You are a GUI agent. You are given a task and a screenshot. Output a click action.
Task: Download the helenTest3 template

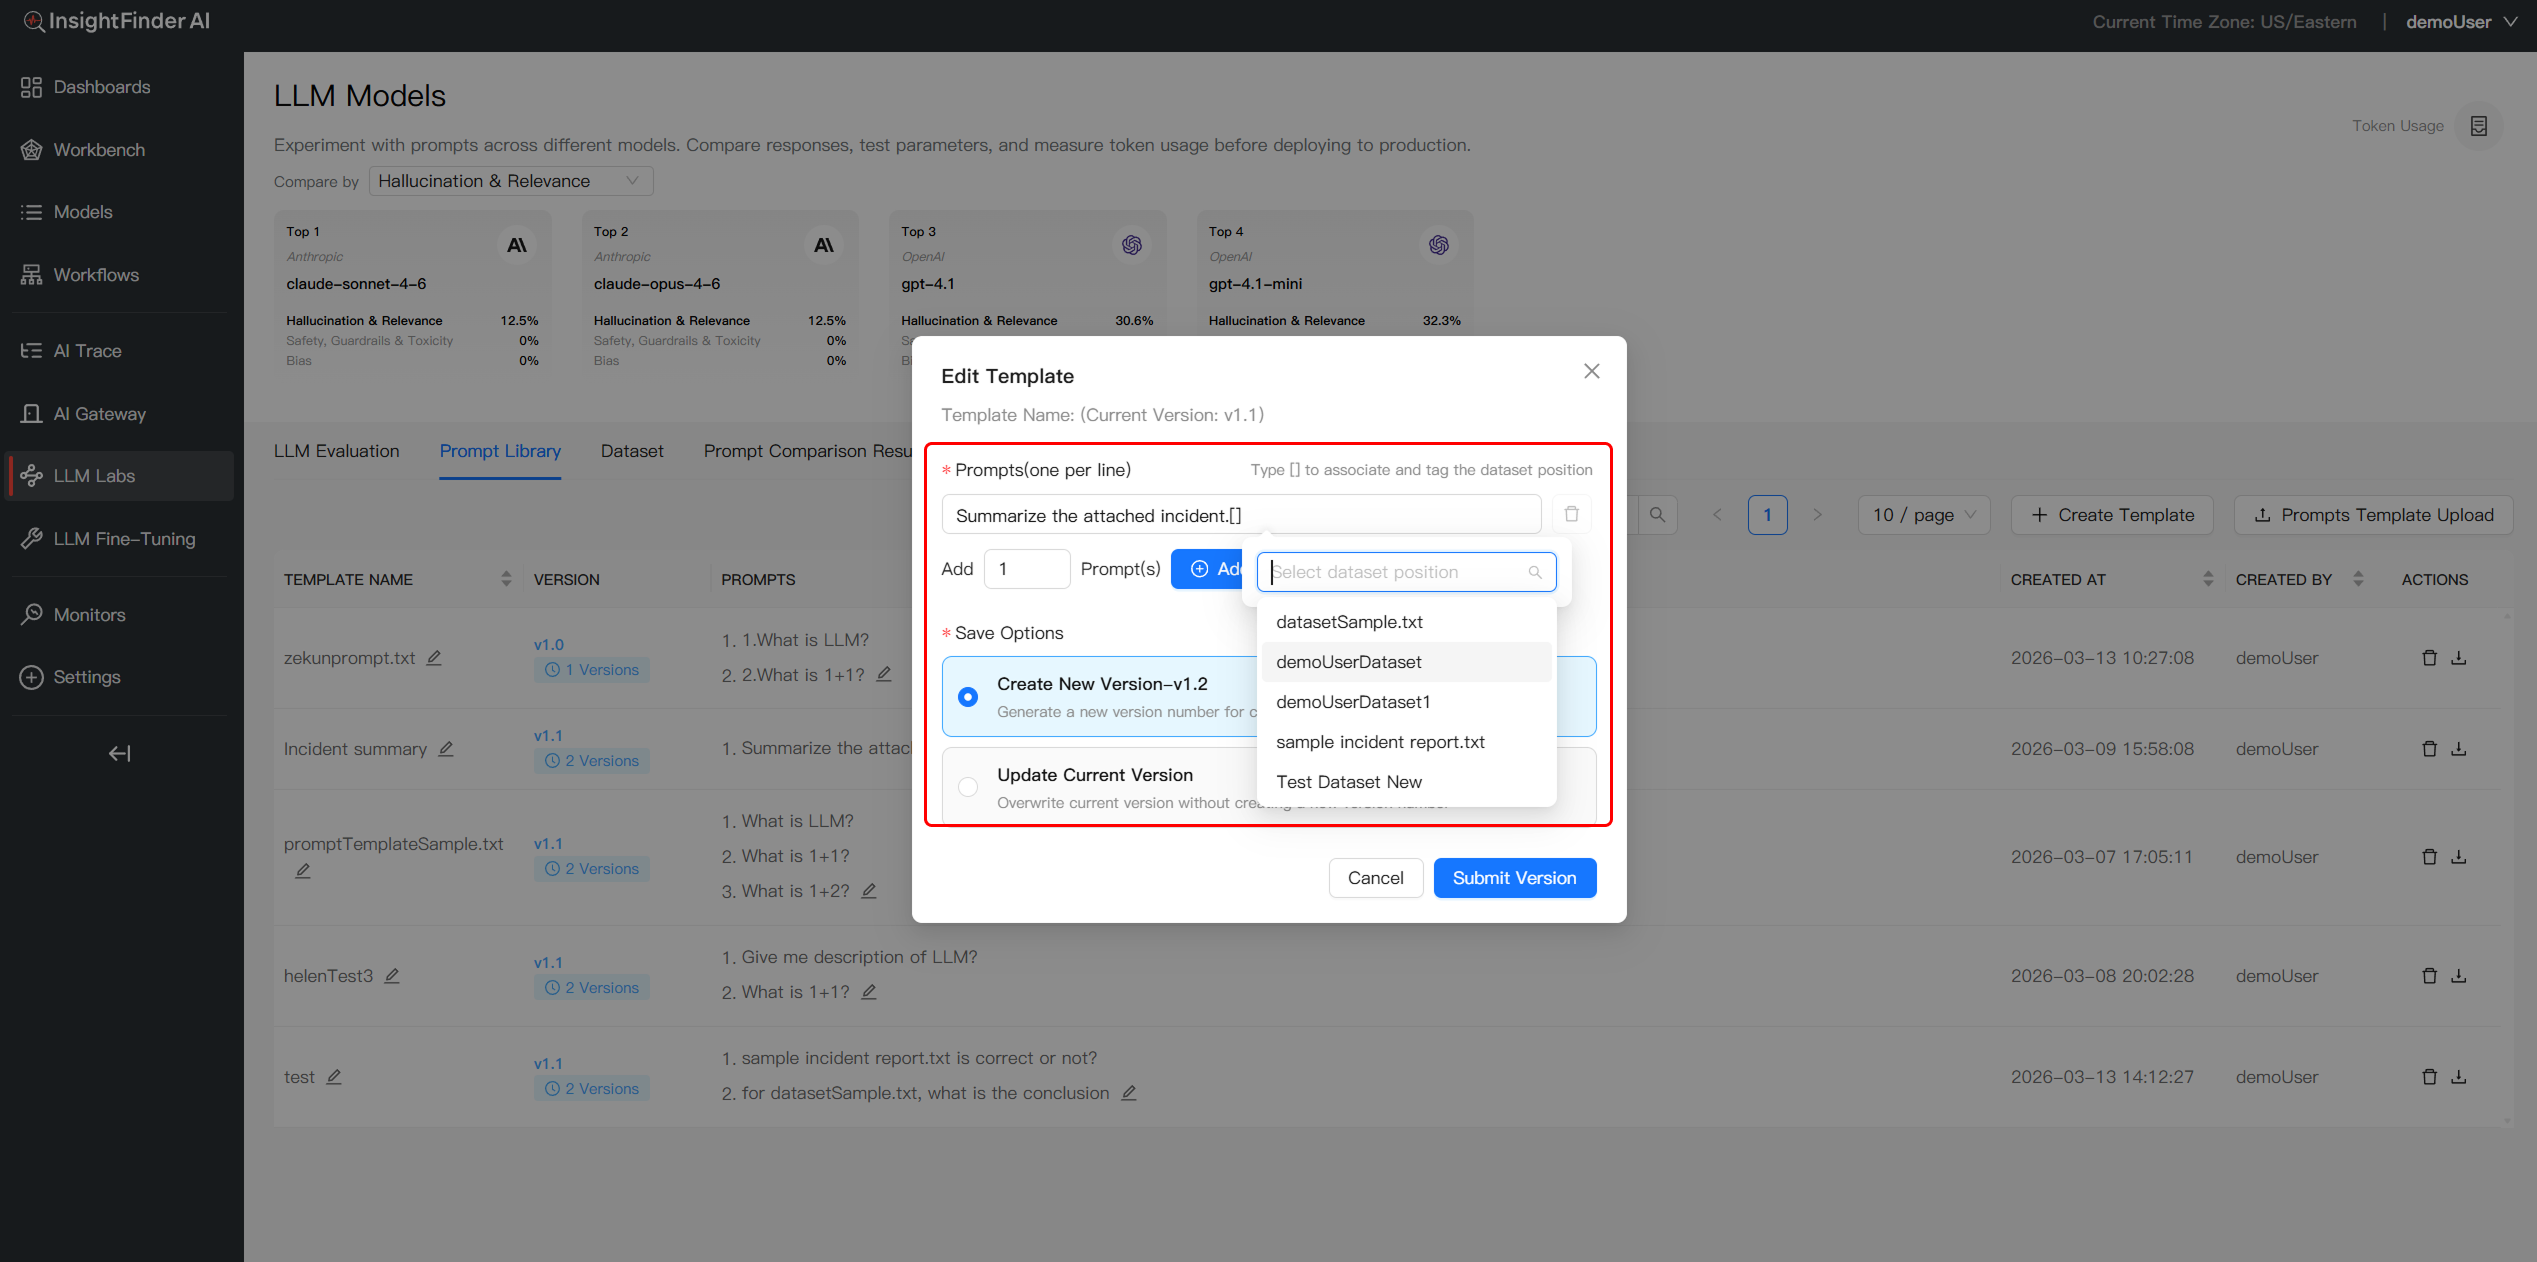pyautogui.click(x=2459, y=976)
